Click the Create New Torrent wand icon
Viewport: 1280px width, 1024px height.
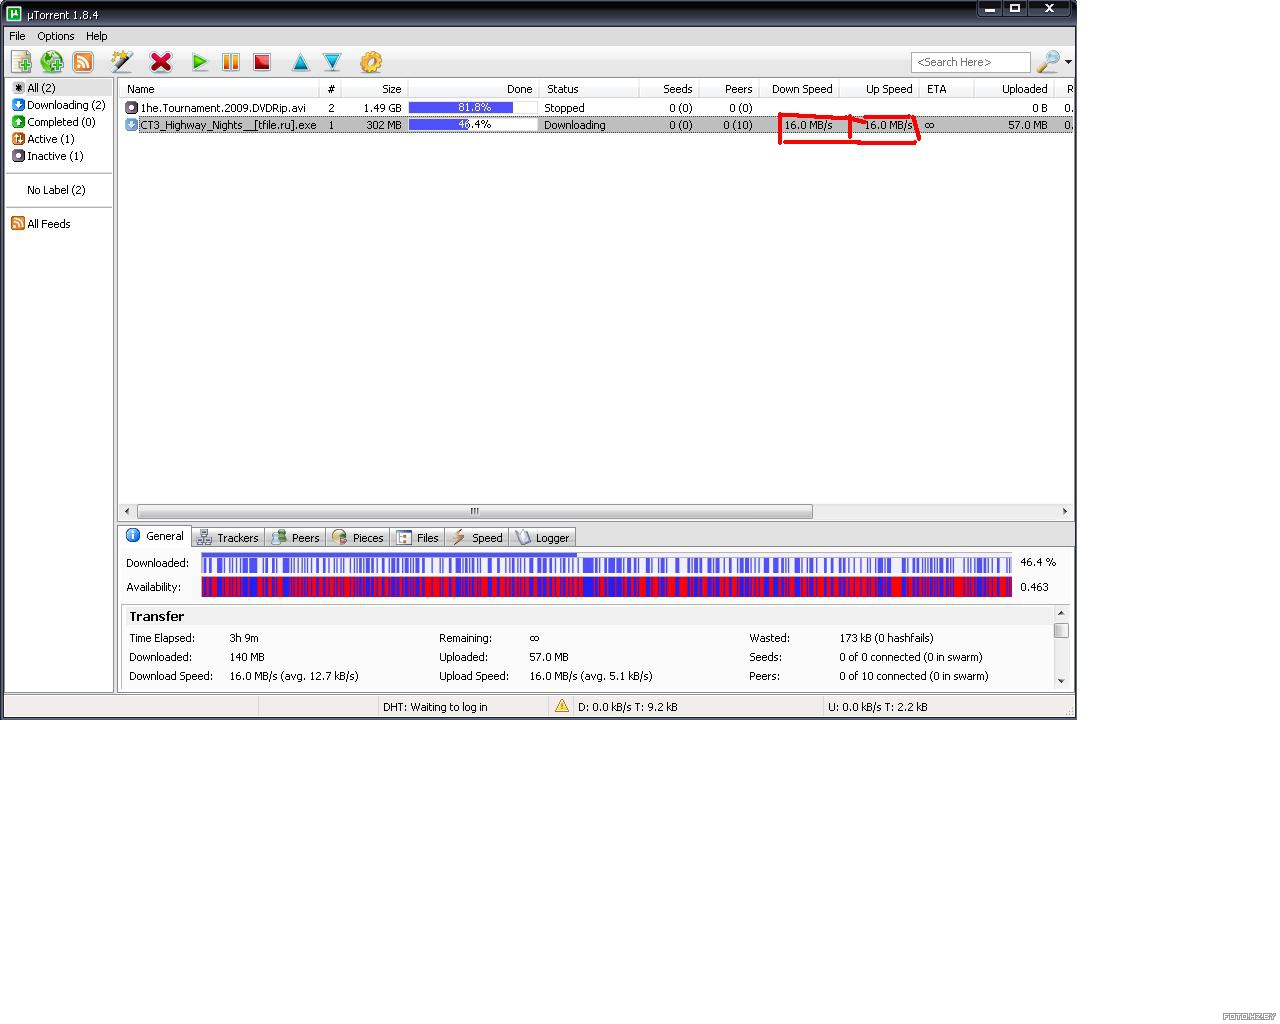122,62
